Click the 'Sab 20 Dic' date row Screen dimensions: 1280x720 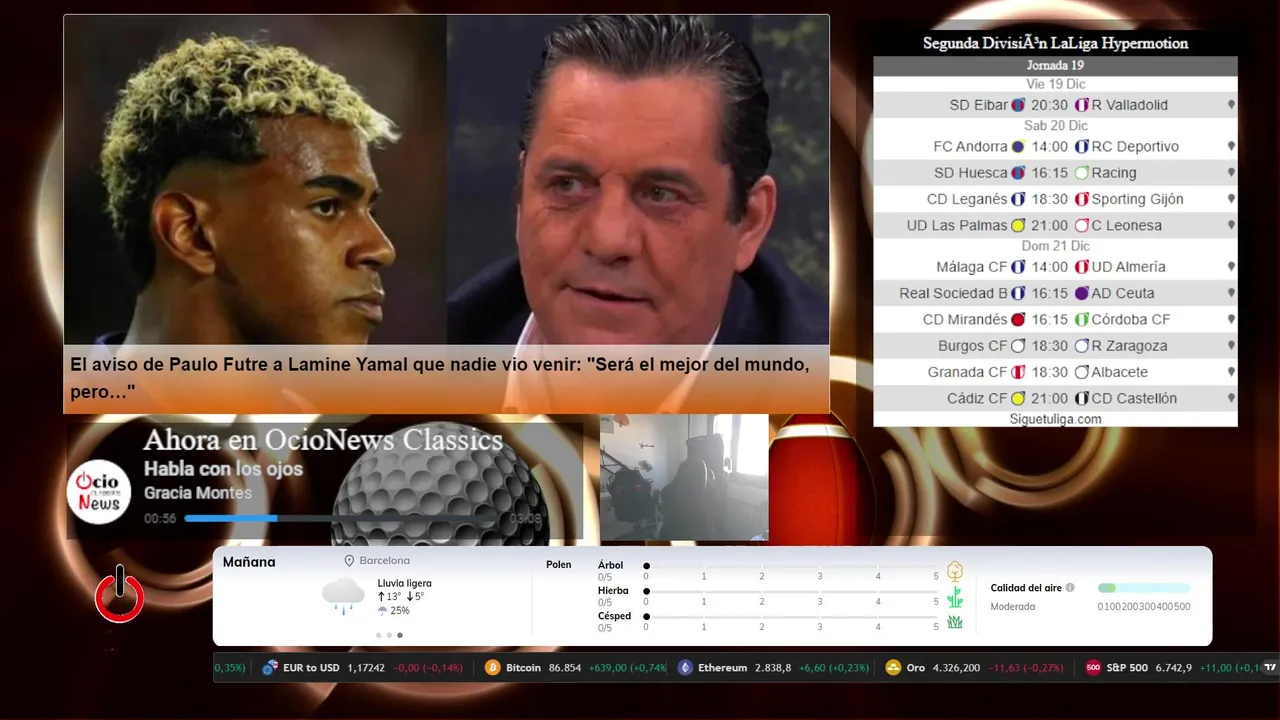1055,126
